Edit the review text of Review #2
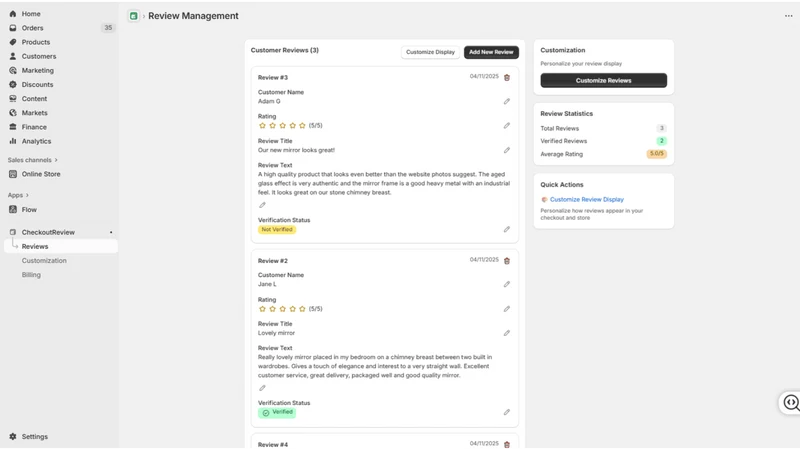The width and height of the screenshot is (800, 450). 262,388
